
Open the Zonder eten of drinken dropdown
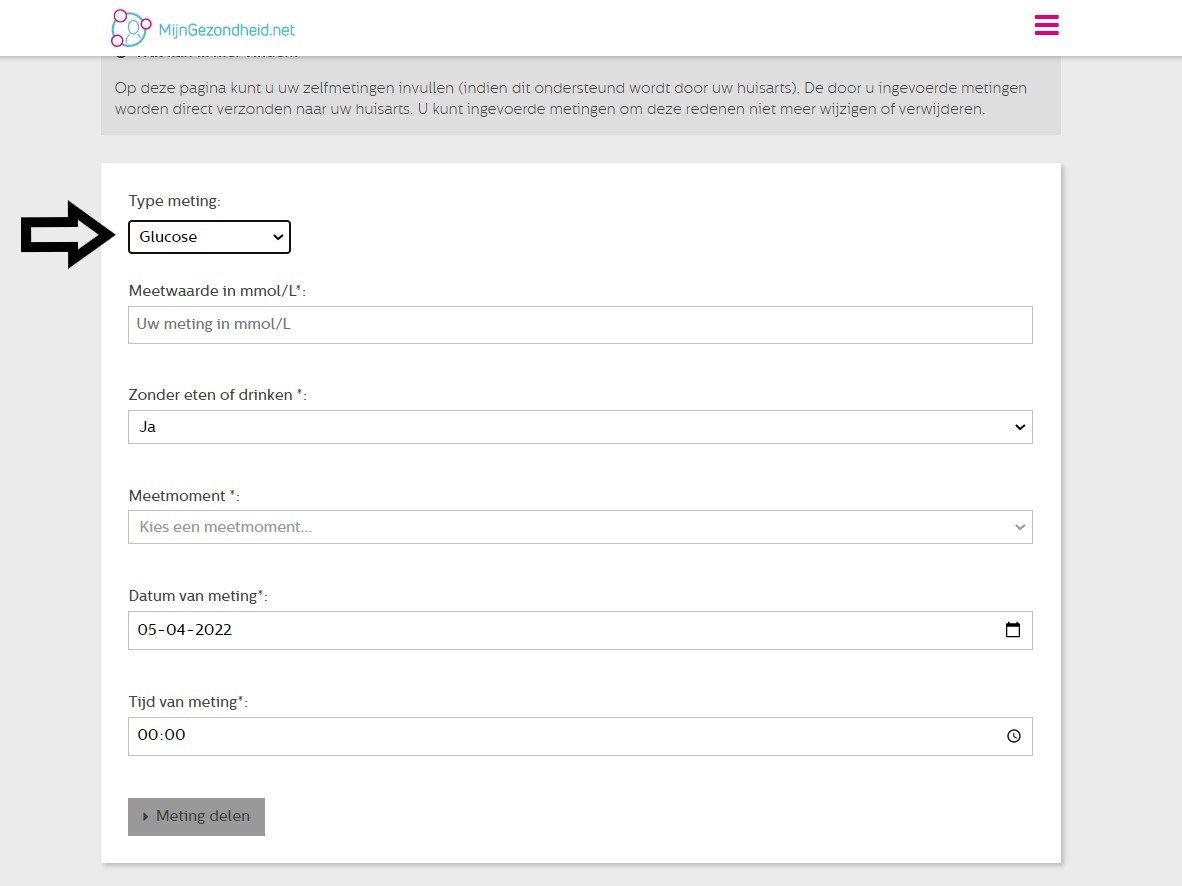(580, 427)
